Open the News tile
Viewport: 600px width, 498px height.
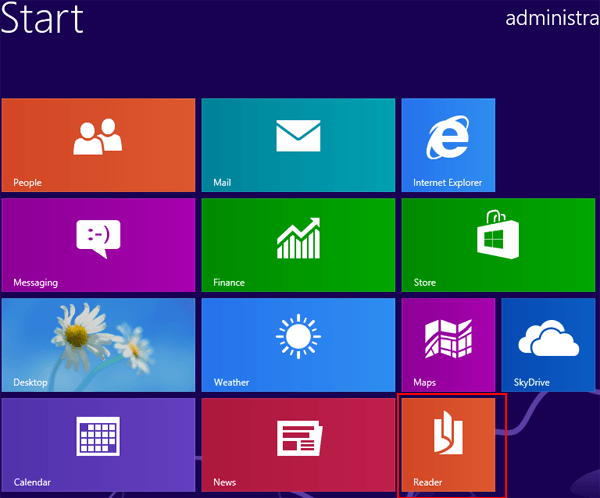(298, 445)
